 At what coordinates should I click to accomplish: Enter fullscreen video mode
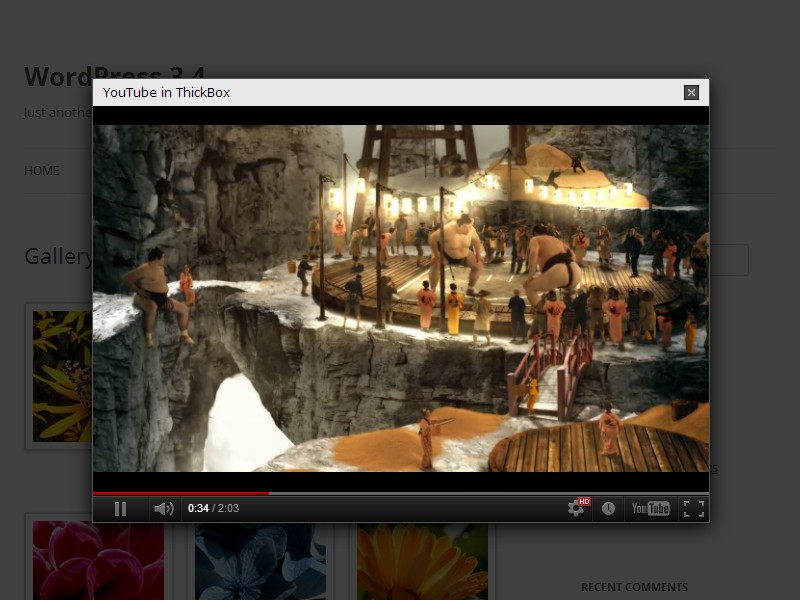pyautogui.click(x=694, y=509)
